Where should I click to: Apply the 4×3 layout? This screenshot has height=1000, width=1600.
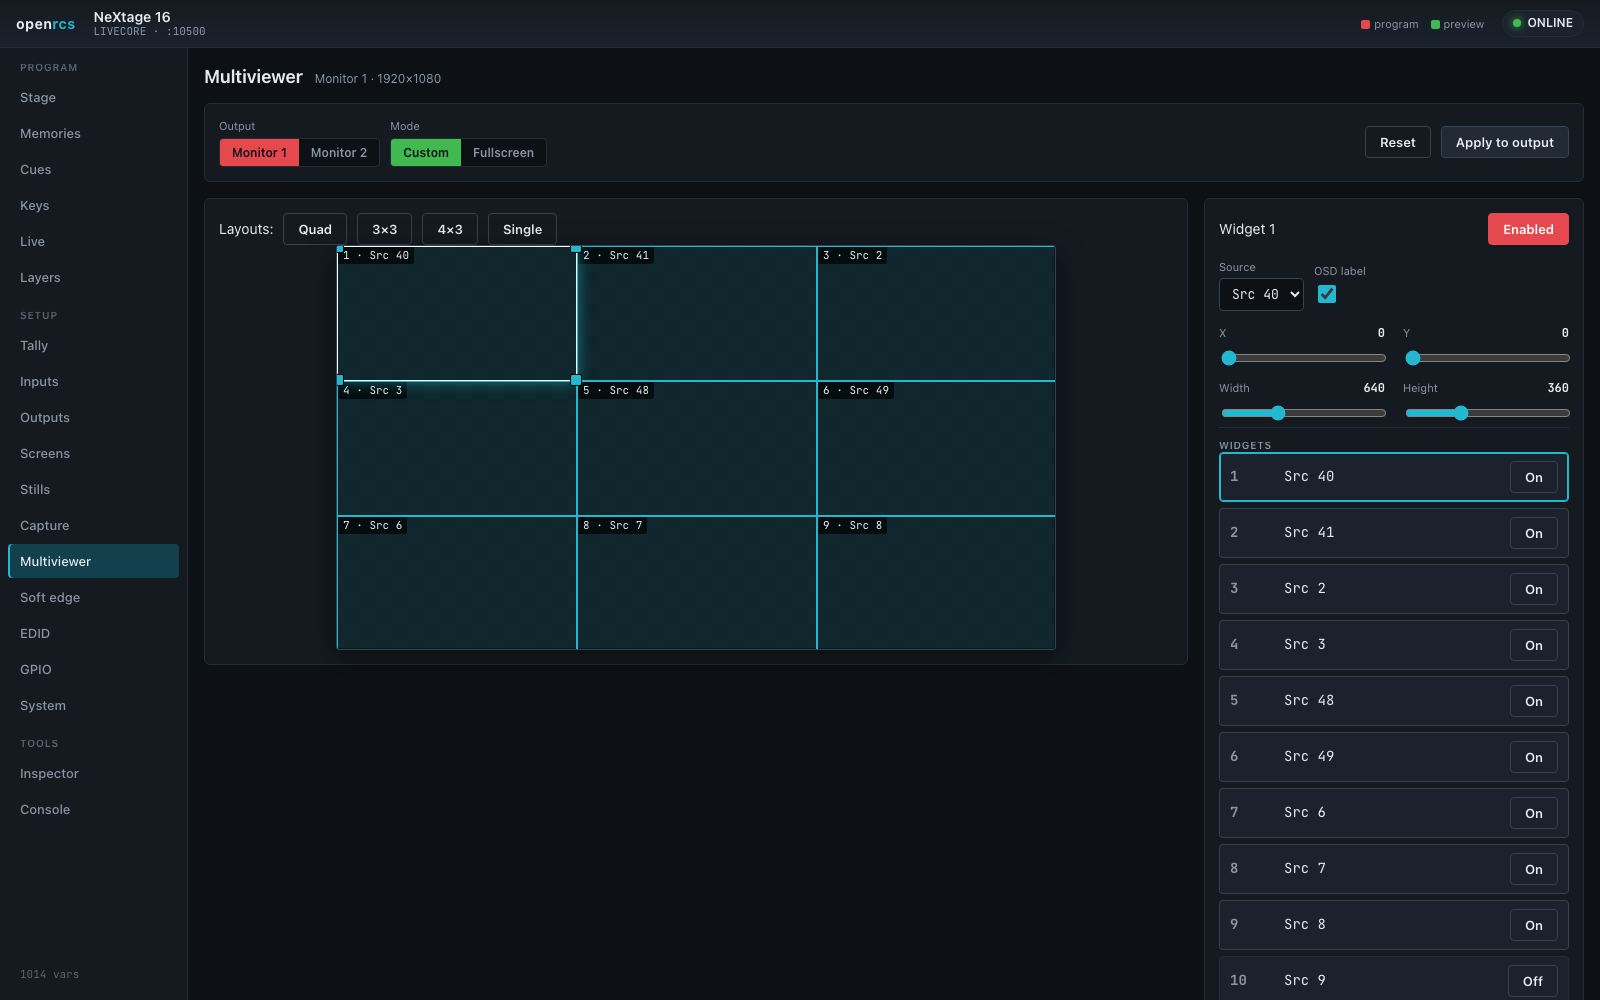tap(450, 229)
